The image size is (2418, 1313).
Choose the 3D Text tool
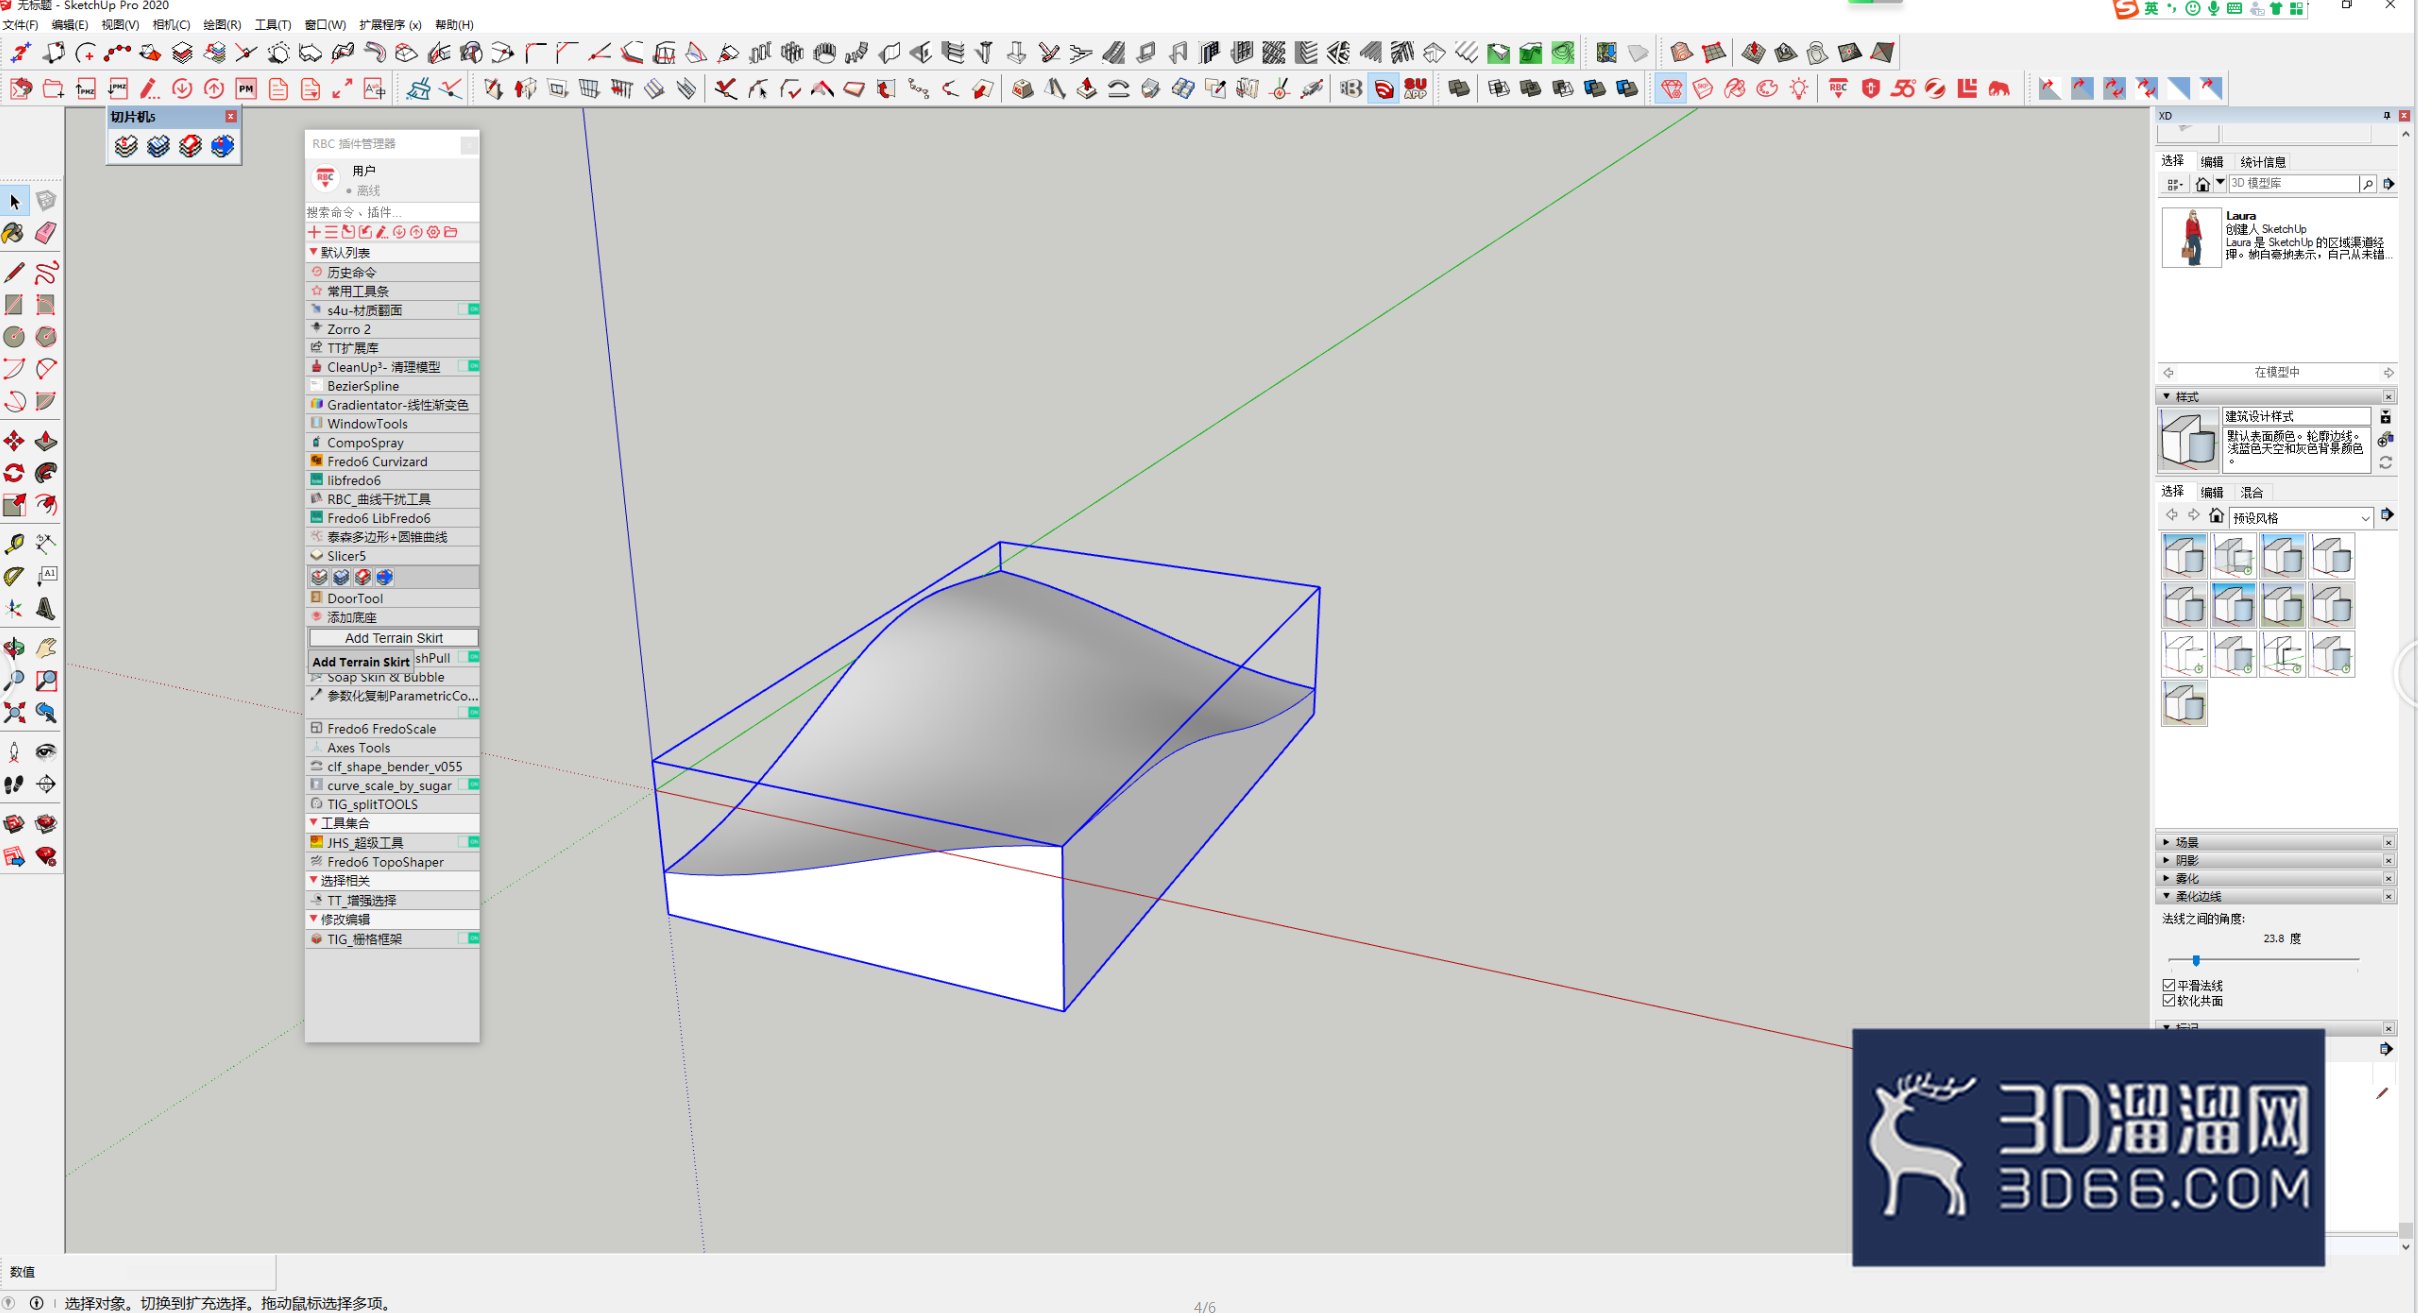click(x=46, y=608)
